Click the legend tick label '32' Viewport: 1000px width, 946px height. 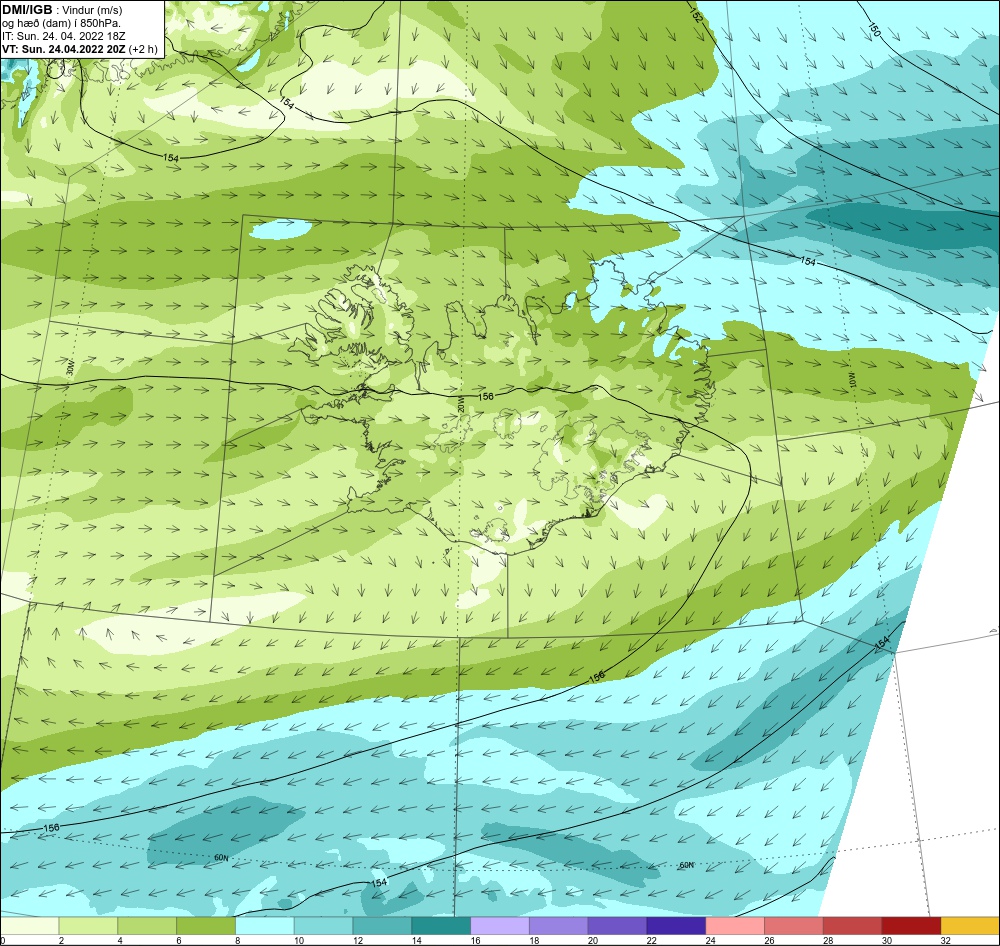(x=946, y=940)
